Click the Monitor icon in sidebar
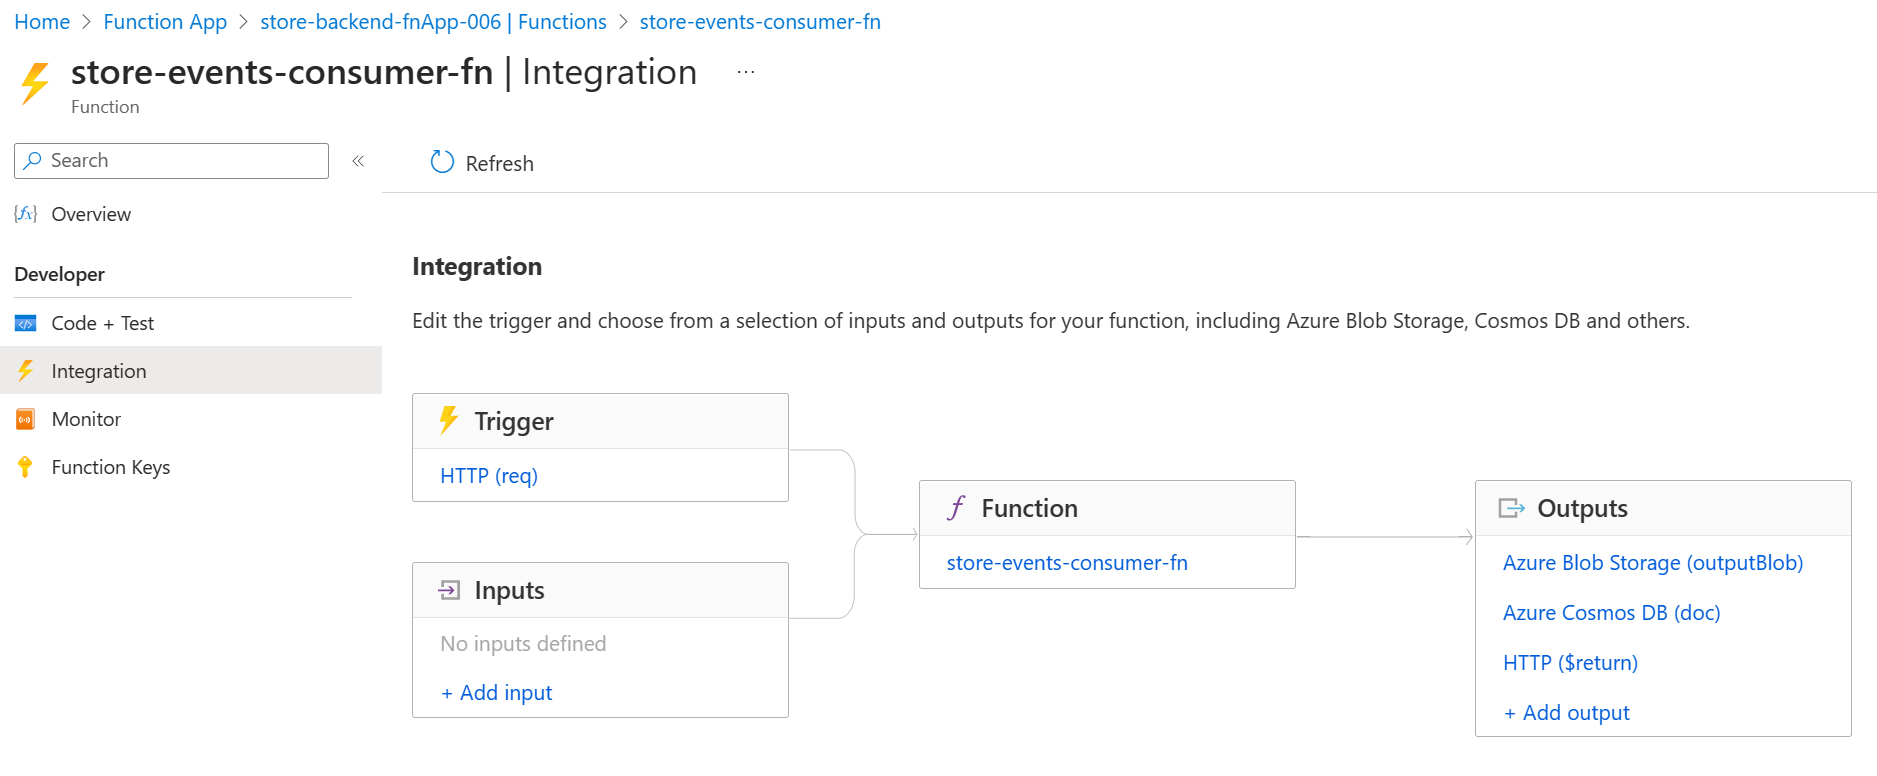 tap(26, 419)
